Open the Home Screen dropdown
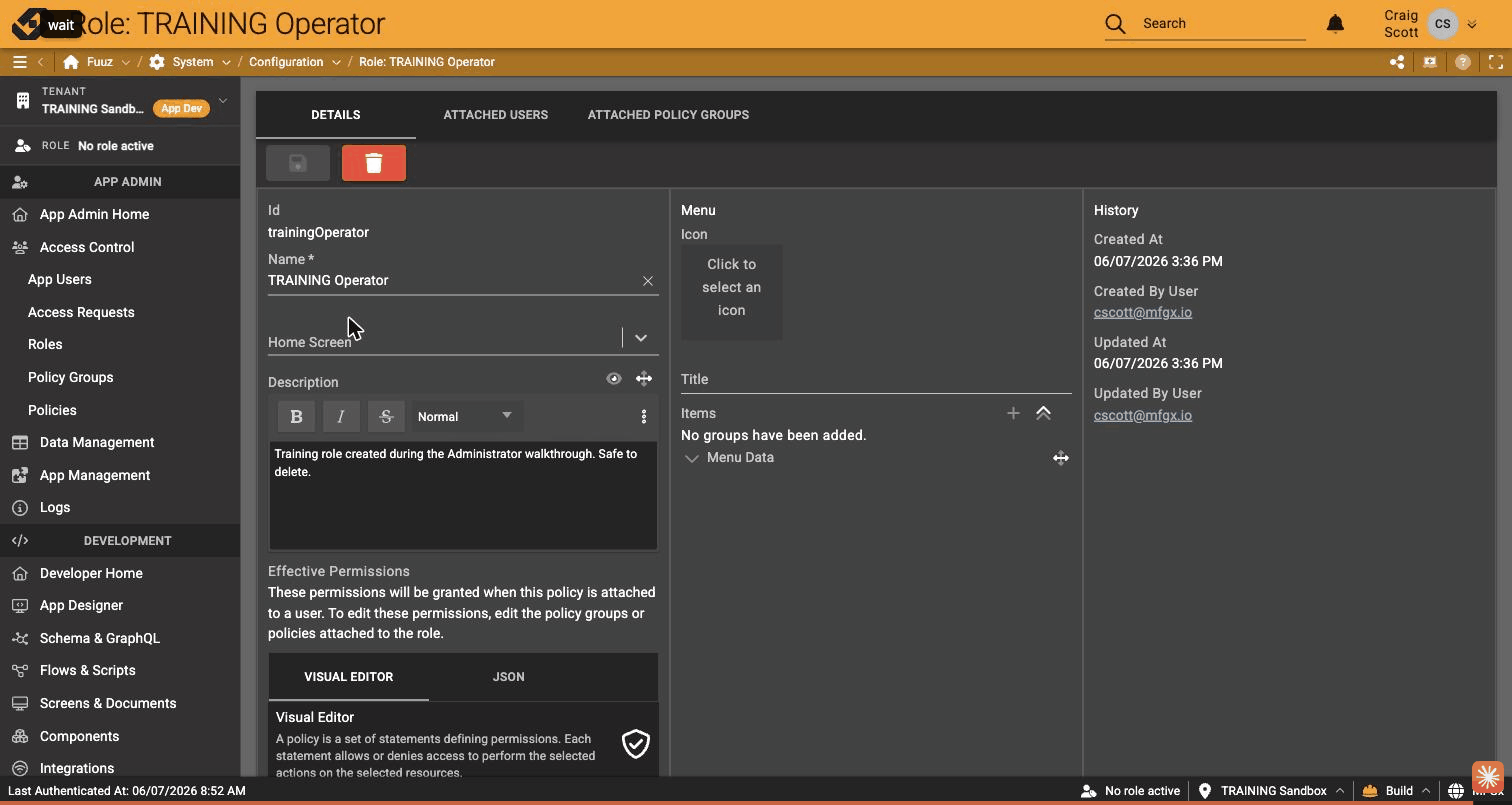Screen dimensions: 1512x805 (x=641, y=338)
